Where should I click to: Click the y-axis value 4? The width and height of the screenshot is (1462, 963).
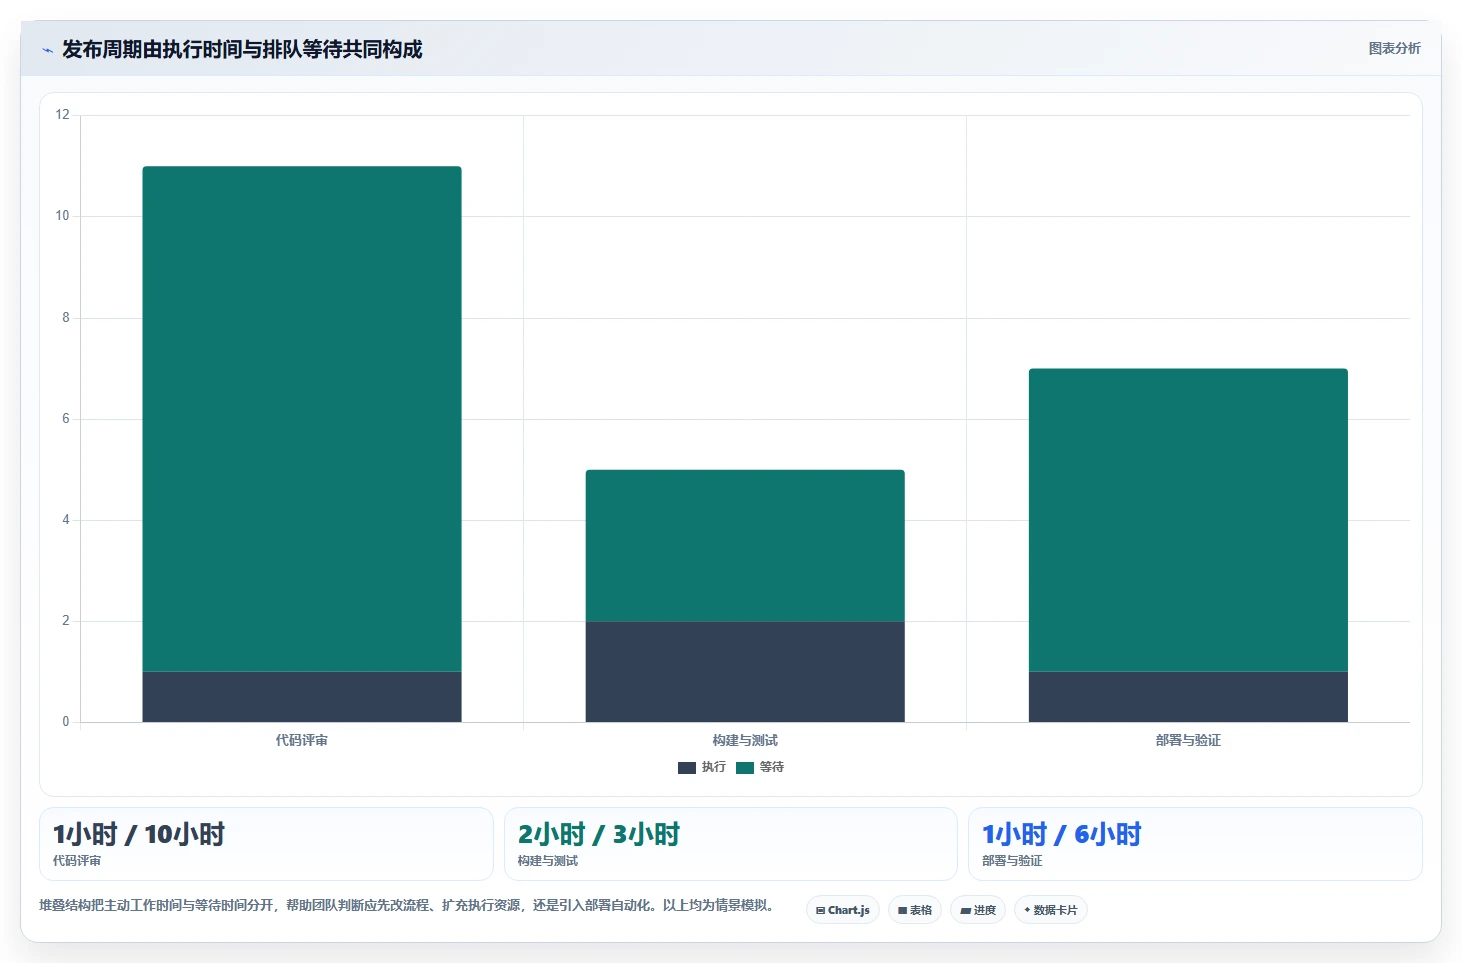(66, 520)
